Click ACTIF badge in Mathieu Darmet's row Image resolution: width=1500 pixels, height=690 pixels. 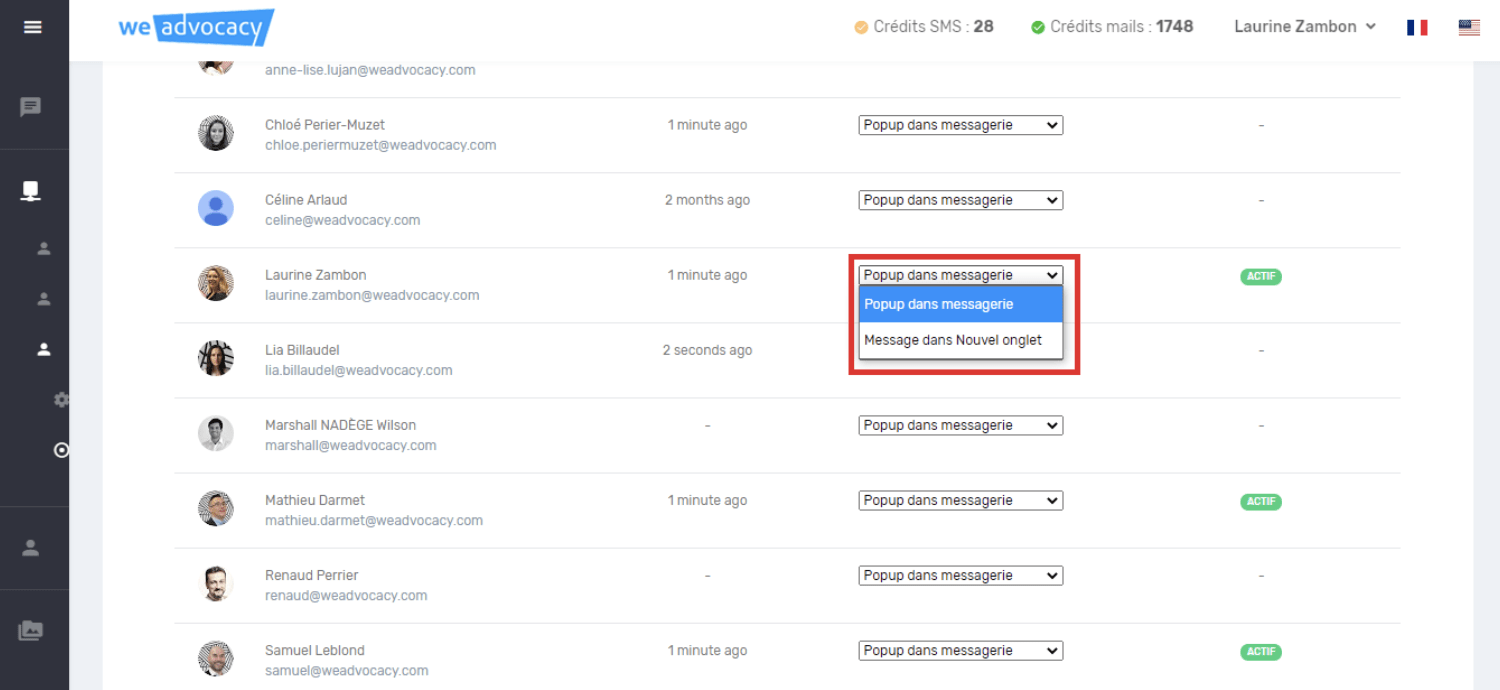pos(1261,502)
